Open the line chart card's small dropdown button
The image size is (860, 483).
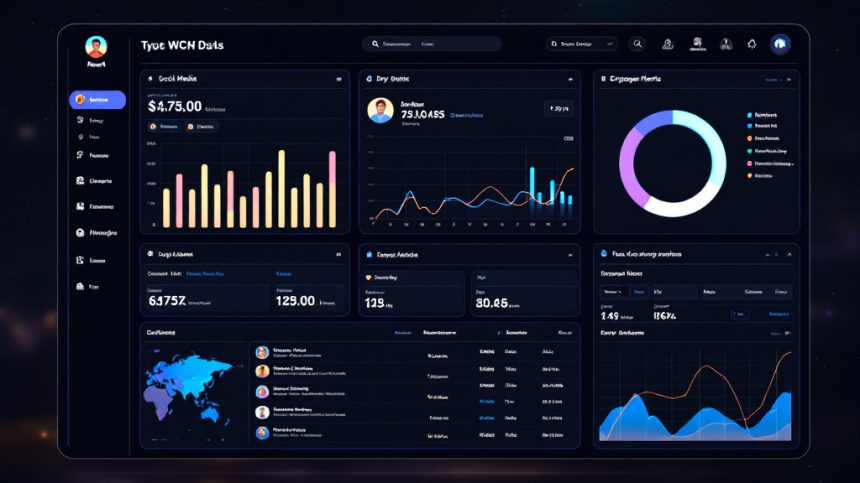click(558, 108)
